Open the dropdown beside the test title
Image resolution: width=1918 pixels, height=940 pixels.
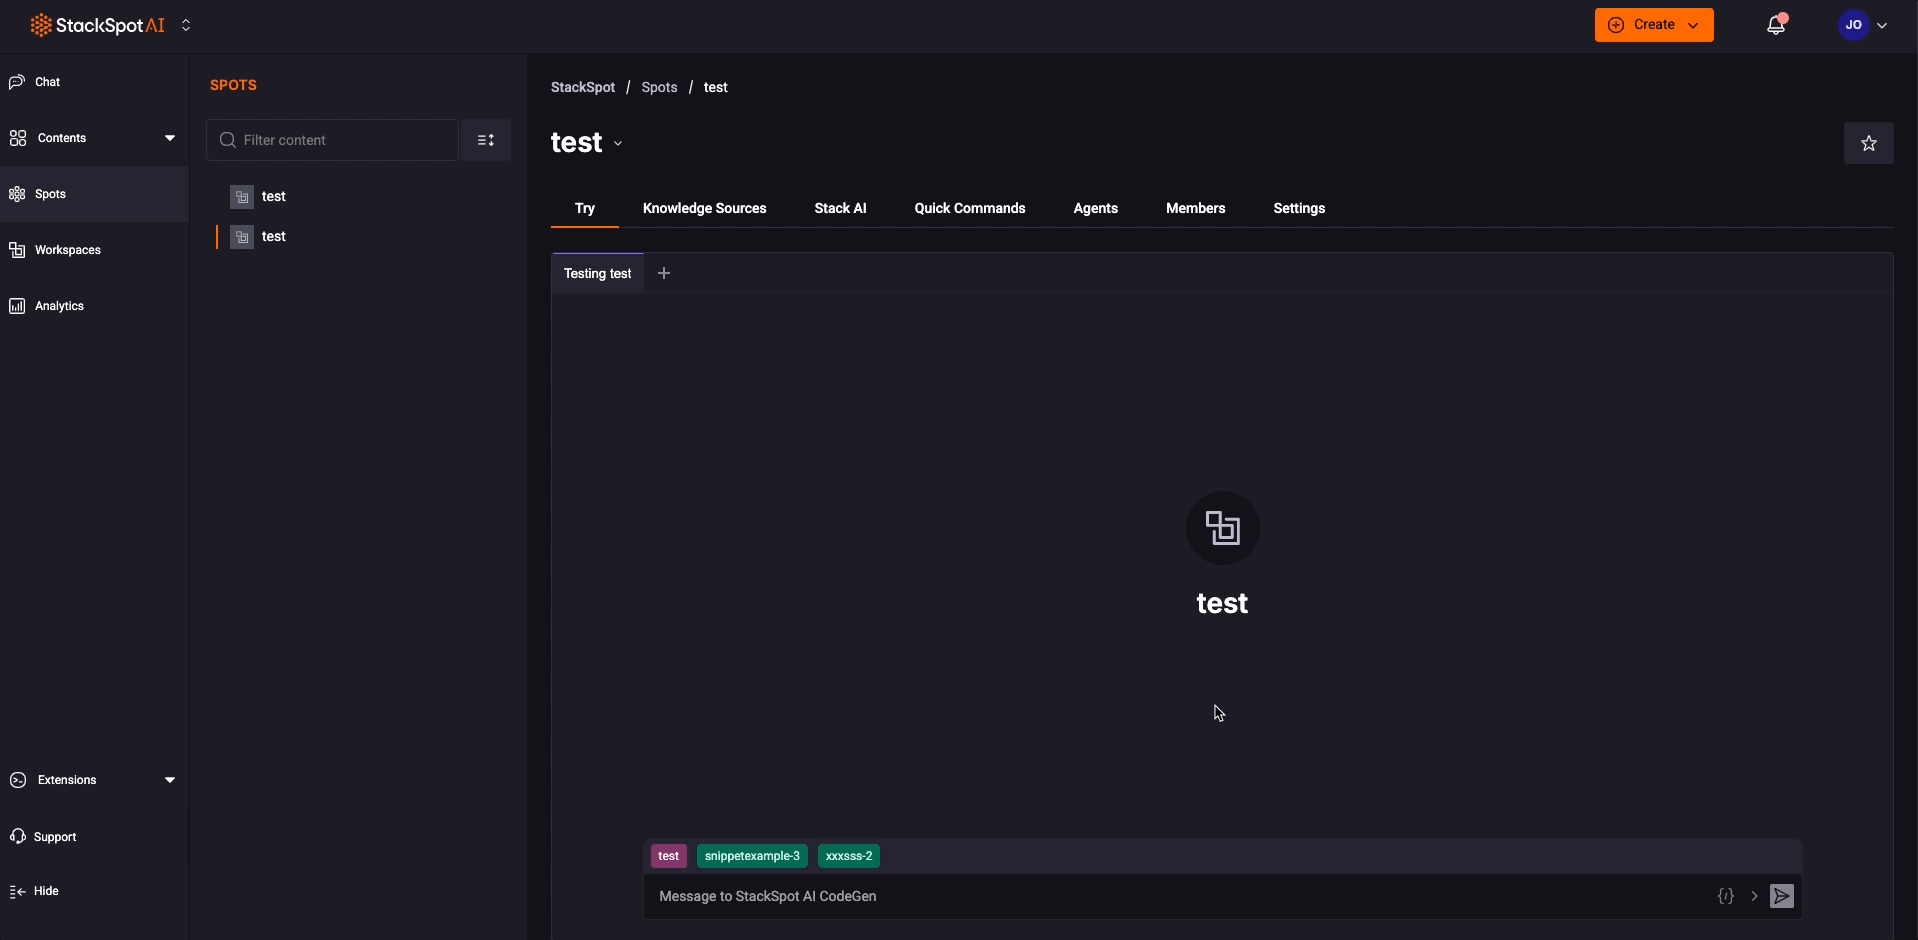pos(618,144)
